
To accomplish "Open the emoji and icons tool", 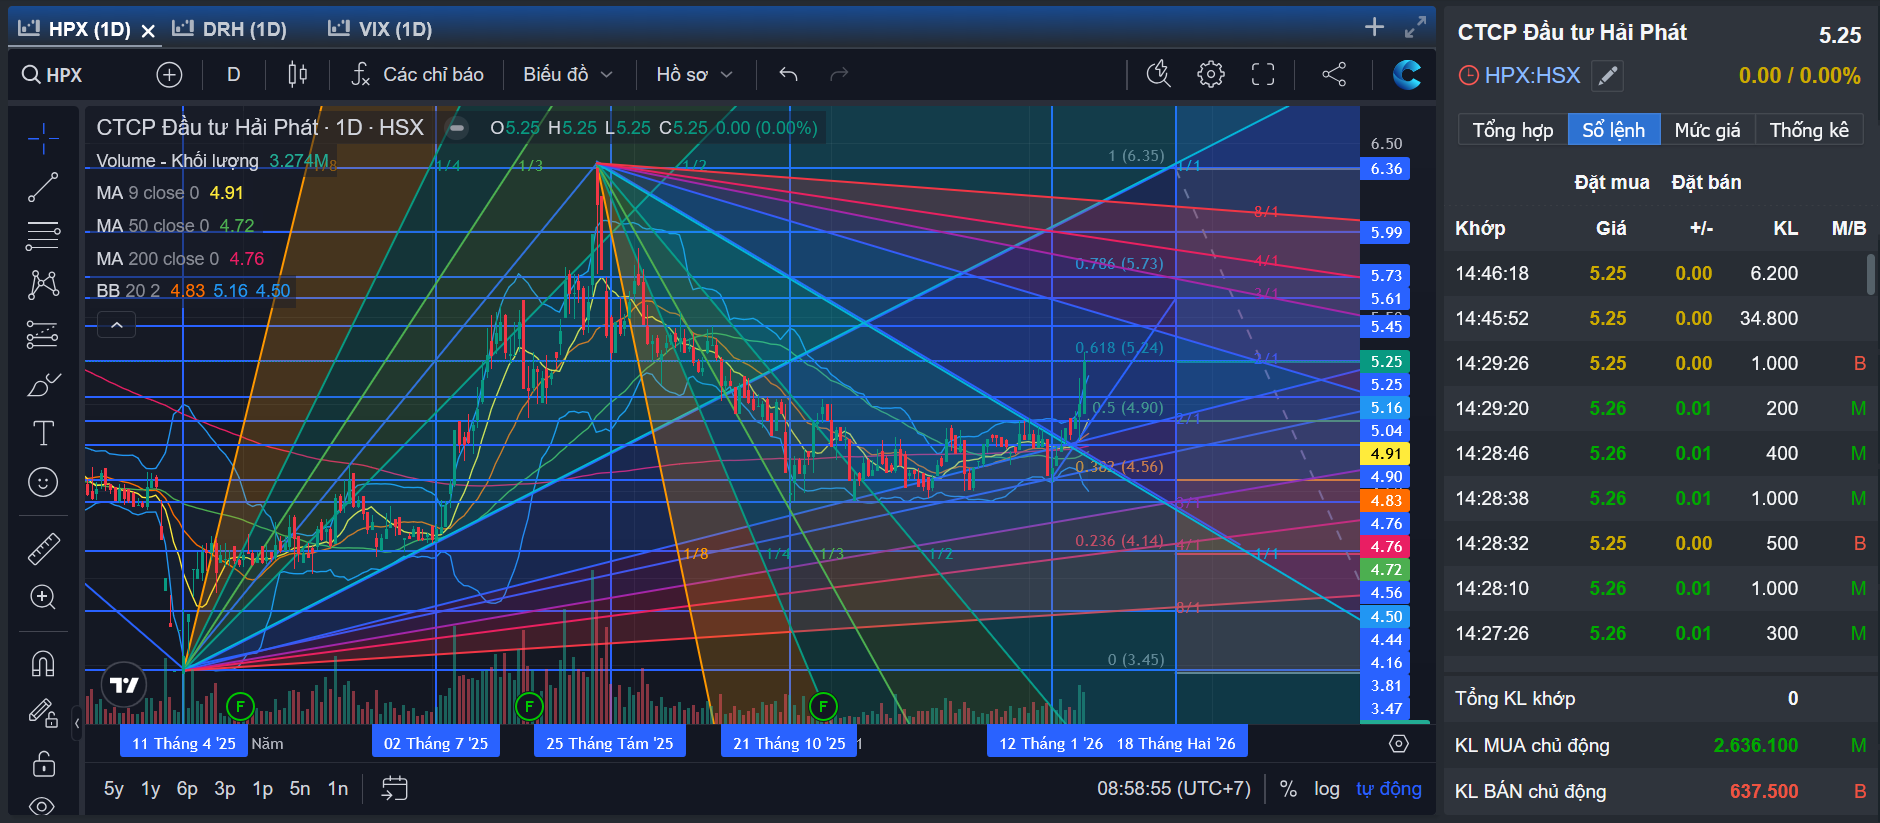I will click(43, 482).
